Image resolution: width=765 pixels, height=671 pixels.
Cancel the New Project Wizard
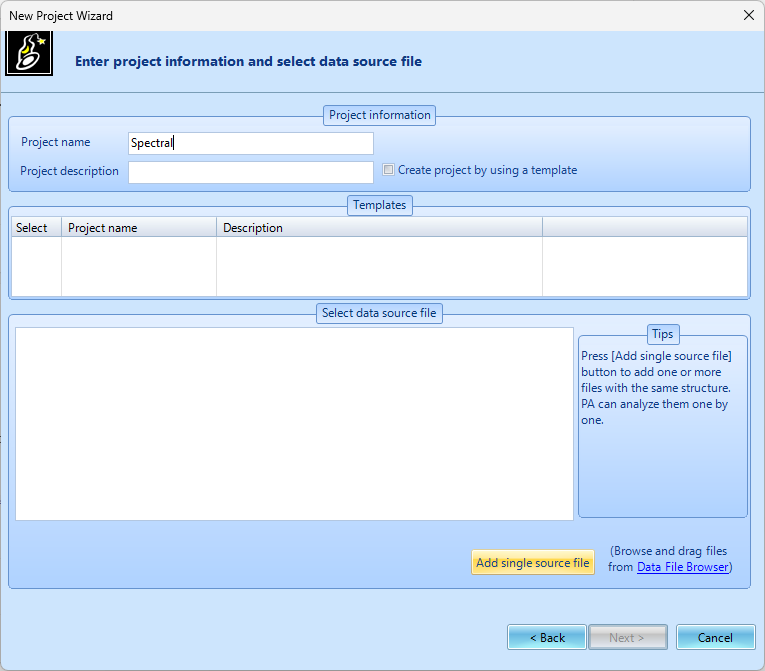point(715,637)
